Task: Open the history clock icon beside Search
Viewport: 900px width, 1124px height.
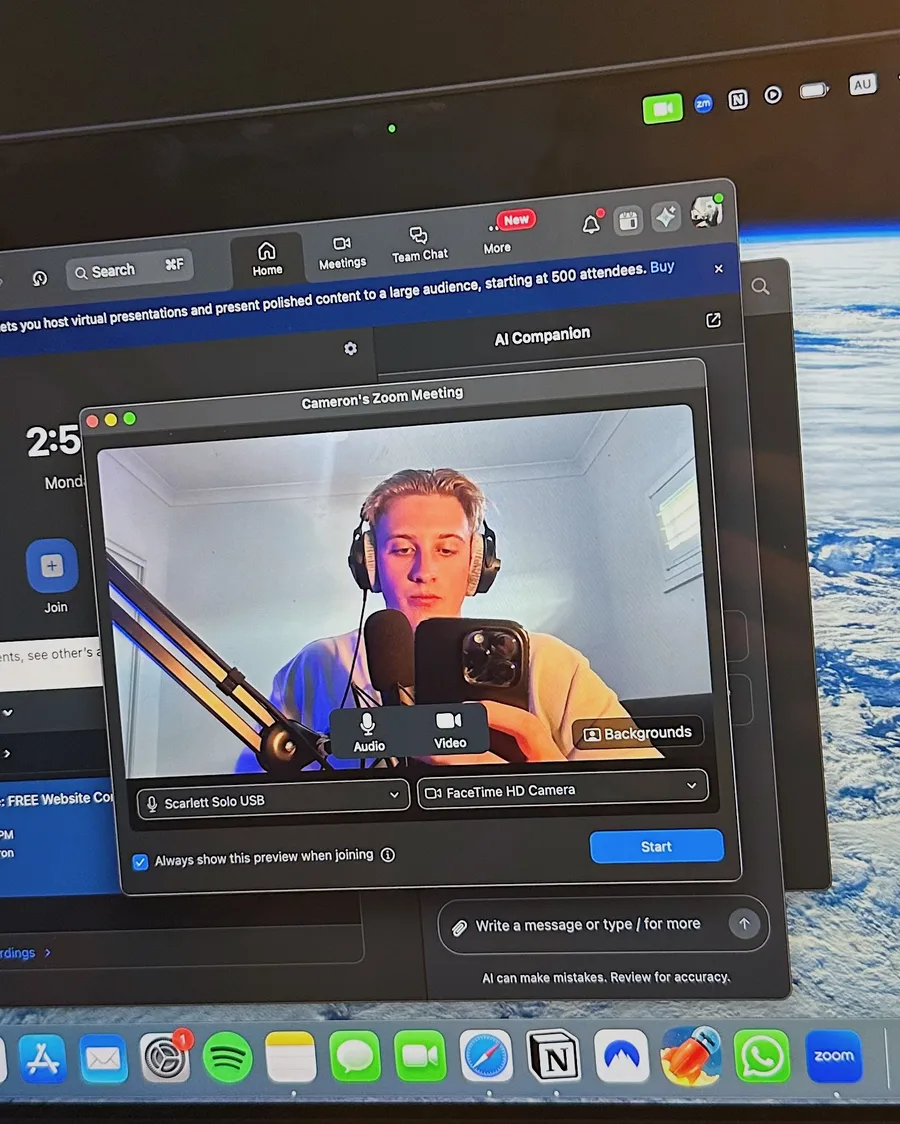Action: pyautogui.click(x=40, y=278)
